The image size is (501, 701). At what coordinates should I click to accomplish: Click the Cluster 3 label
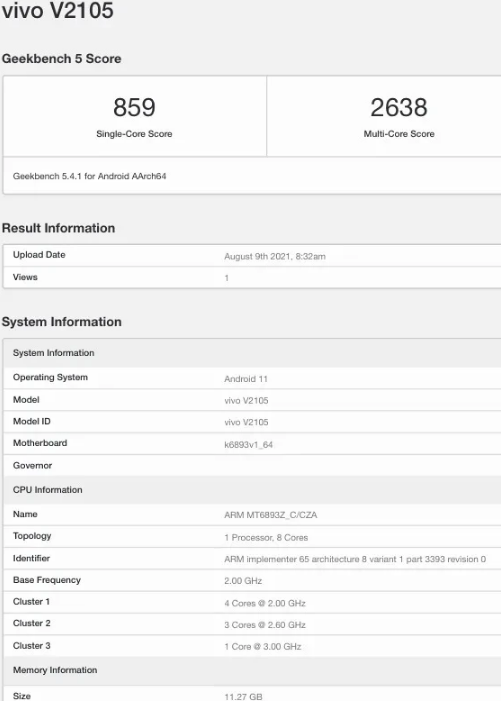coord(31,646)
